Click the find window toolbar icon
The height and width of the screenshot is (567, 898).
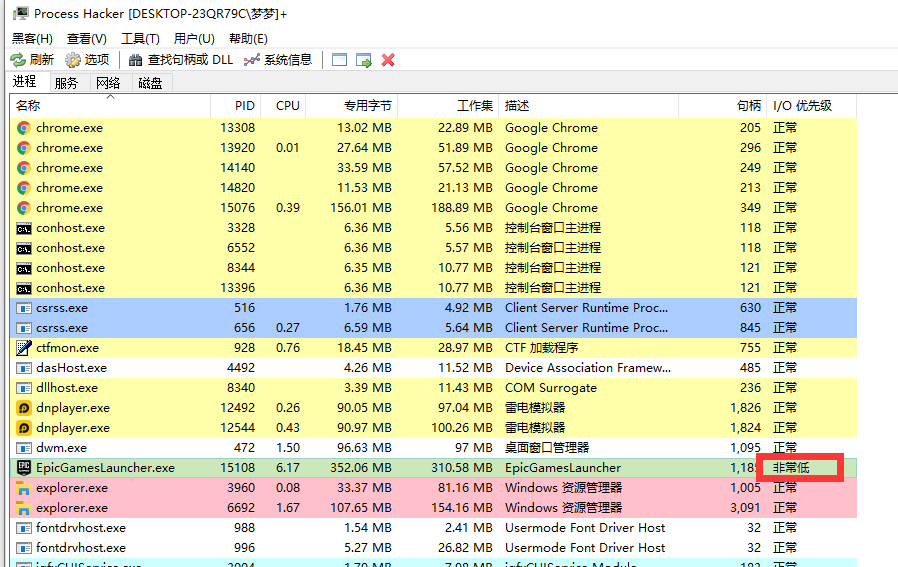coord(339,60)
